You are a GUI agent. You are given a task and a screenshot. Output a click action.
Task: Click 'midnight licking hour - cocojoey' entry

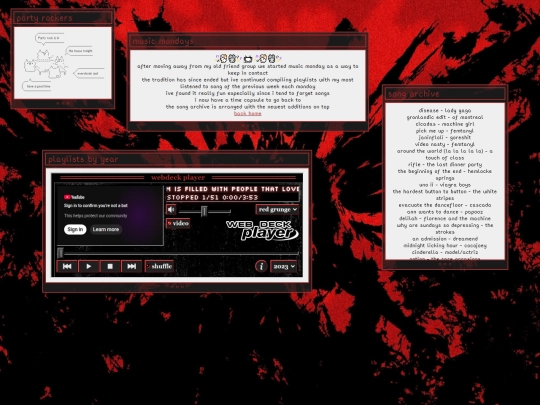445,246
